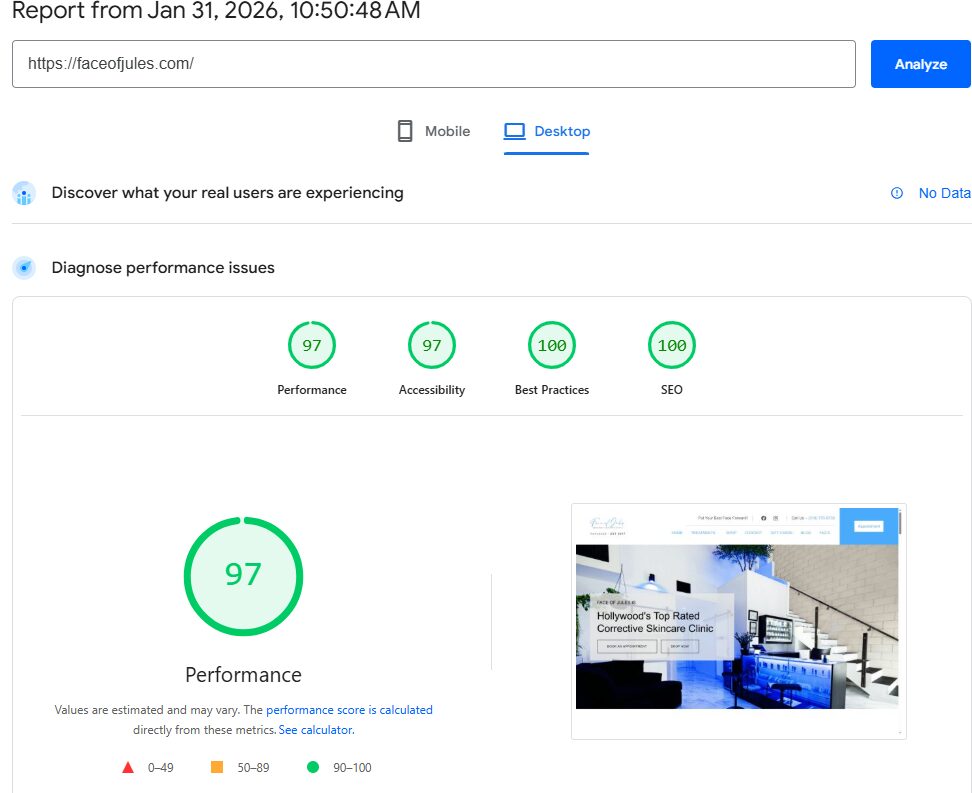The height and width of the screenshot is (793, 972).
Task: Select the Desktop tab
Action: [547, 131]
